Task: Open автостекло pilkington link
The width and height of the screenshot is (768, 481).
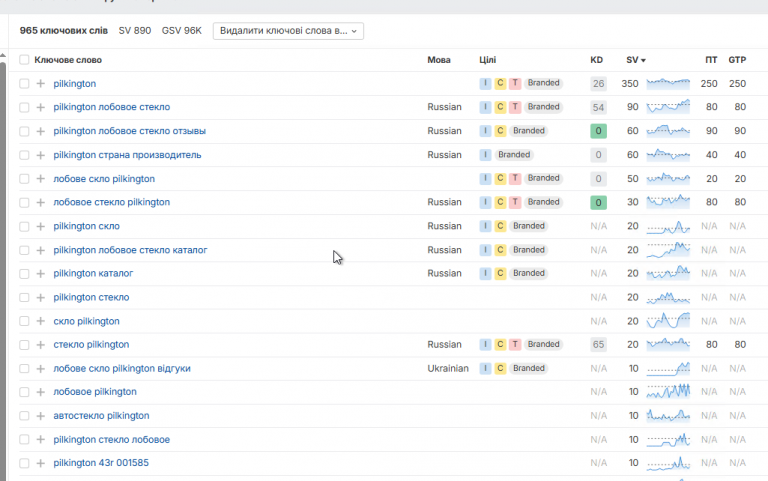Action: [101, 415]
